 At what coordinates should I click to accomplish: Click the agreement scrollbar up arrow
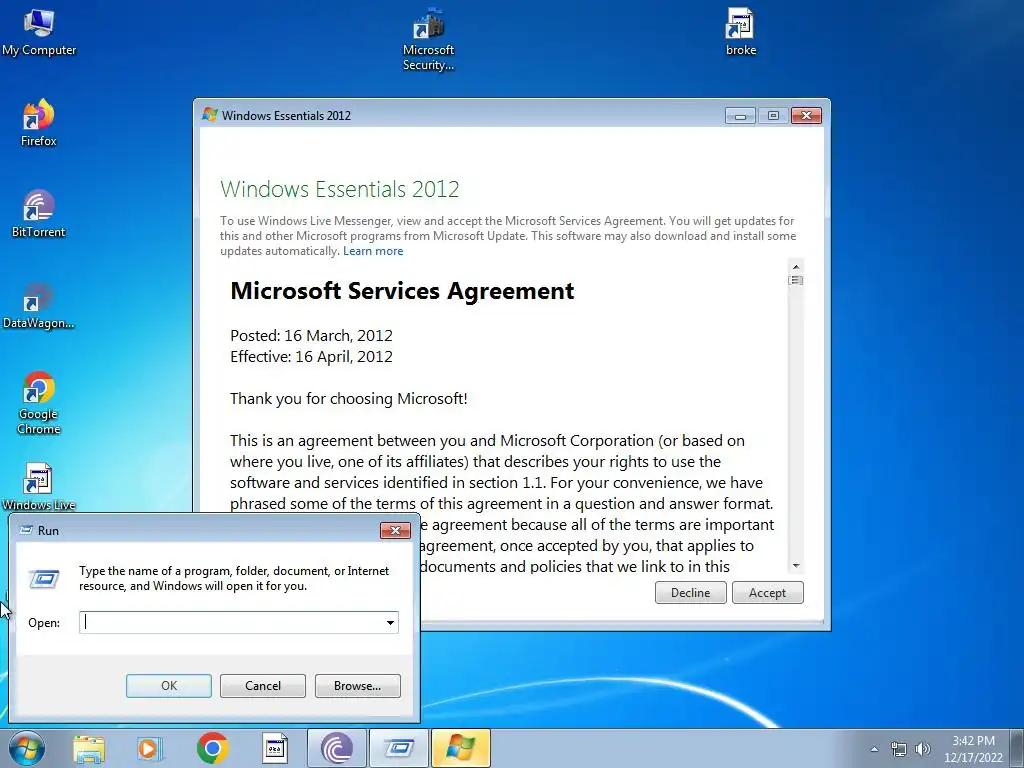[x=795, y=266]
